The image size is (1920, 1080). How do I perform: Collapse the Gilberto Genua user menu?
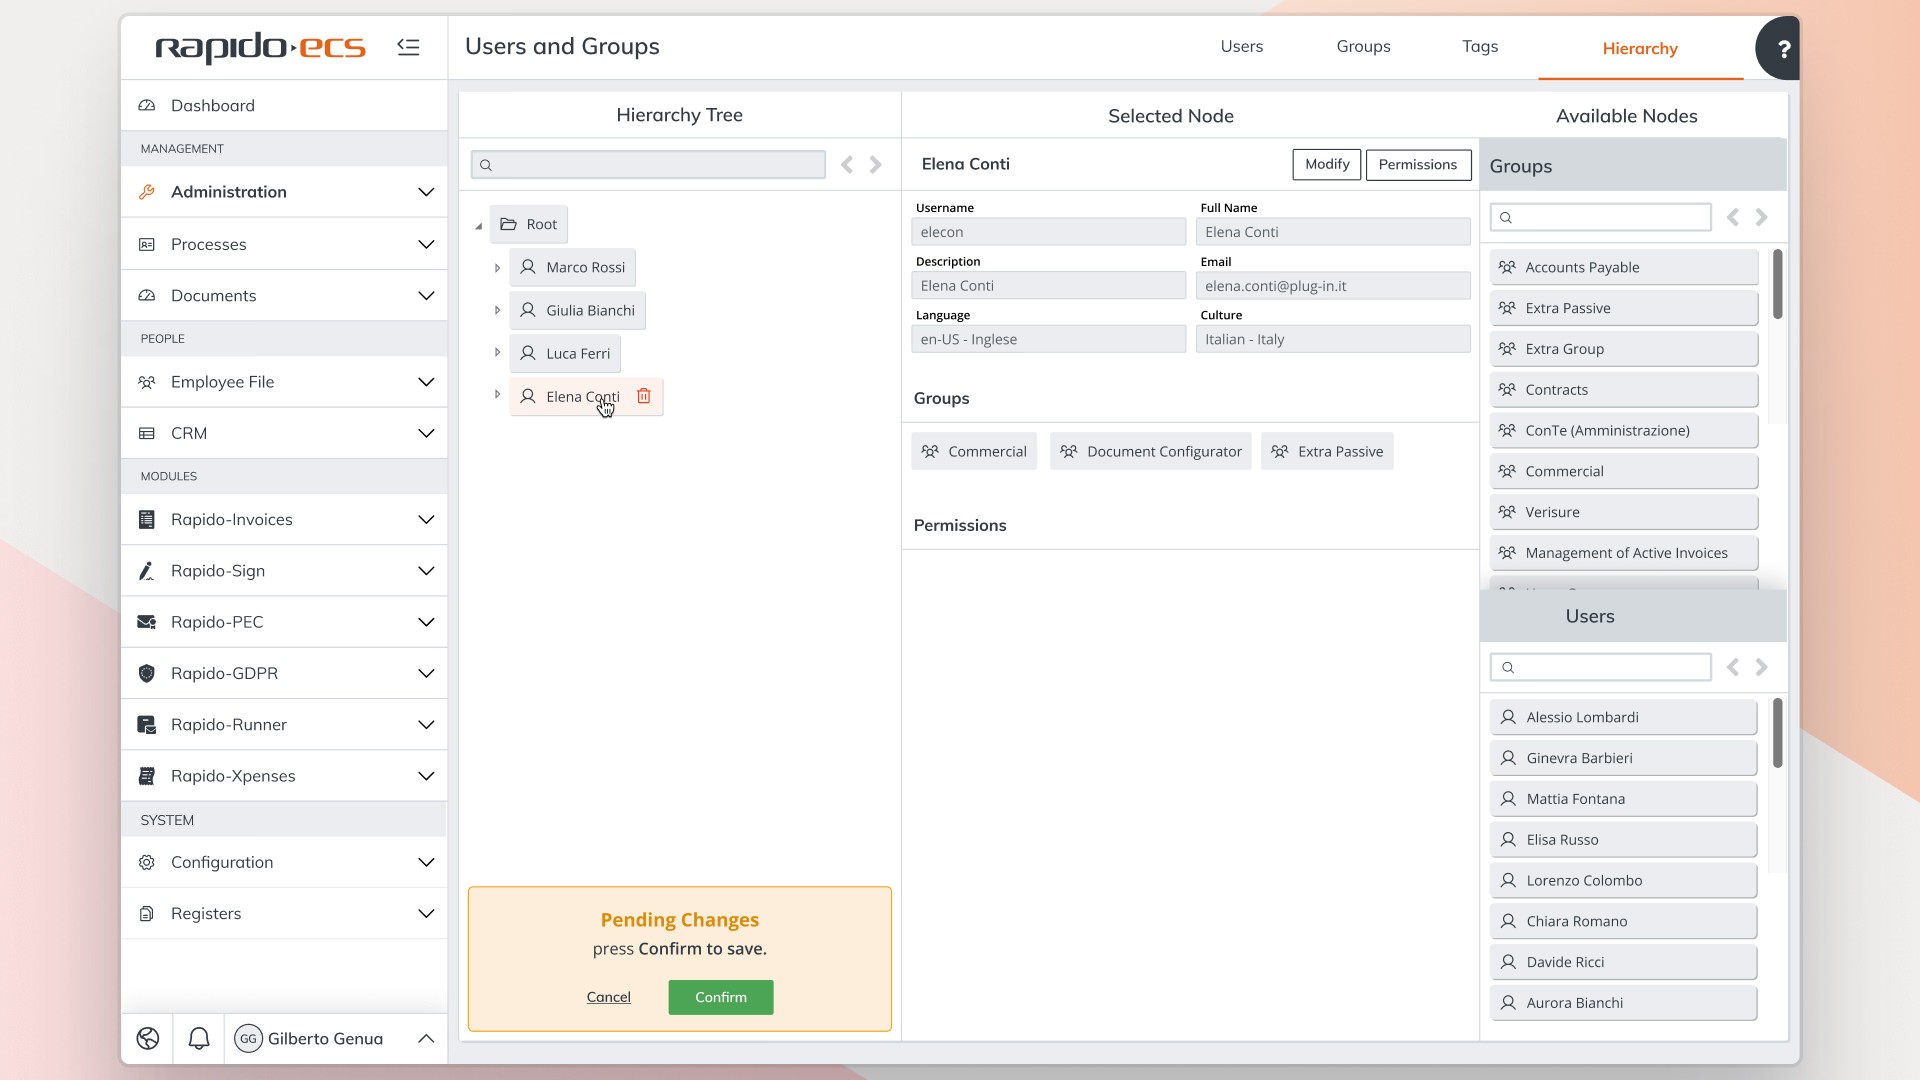pyautogui.click(x=425, y=1038)
